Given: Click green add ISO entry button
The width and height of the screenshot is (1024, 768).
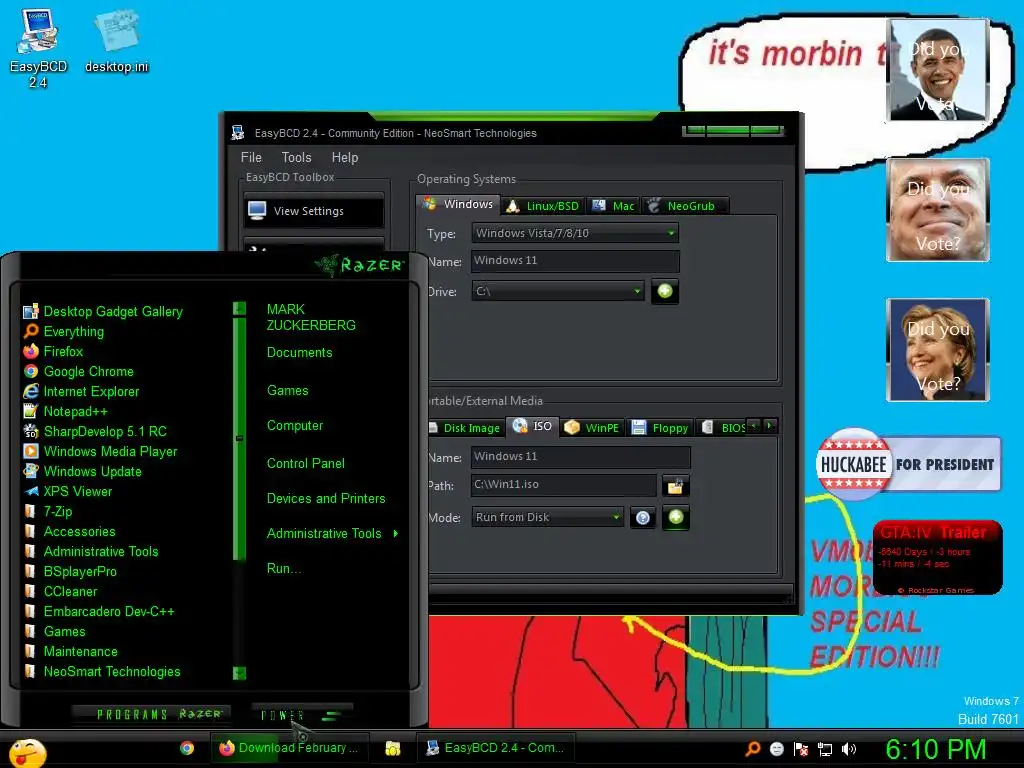Looking at the screenshot, I should click(676, 517).
